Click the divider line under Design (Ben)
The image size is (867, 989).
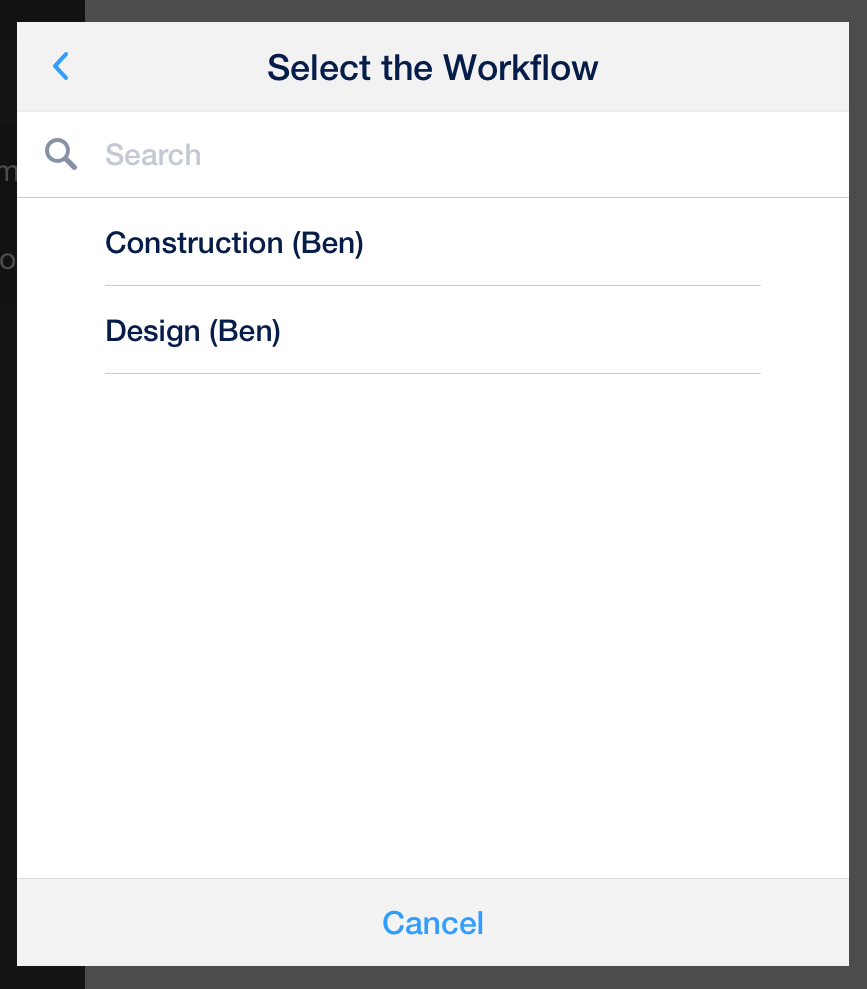pos(432,373)
